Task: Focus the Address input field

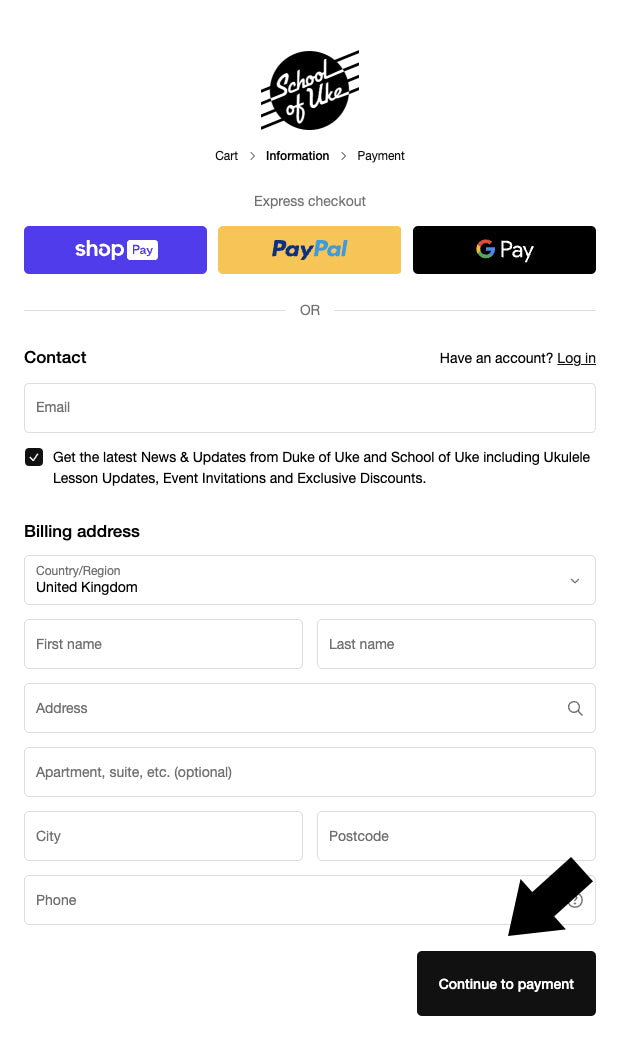Action: tap(290, 708)
